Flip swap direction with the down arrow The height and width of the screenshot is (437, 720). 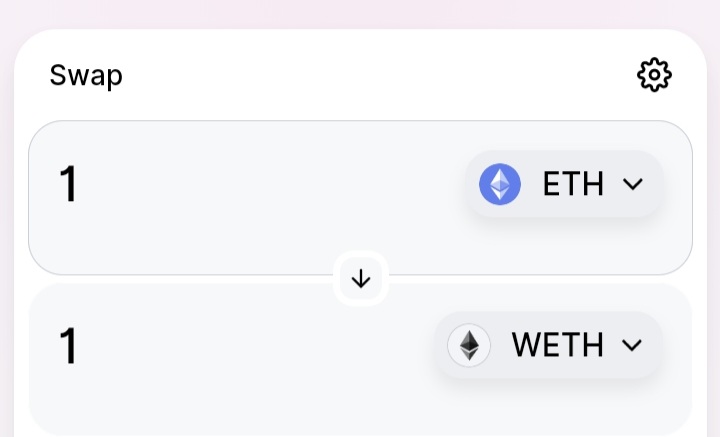[361, 279]
